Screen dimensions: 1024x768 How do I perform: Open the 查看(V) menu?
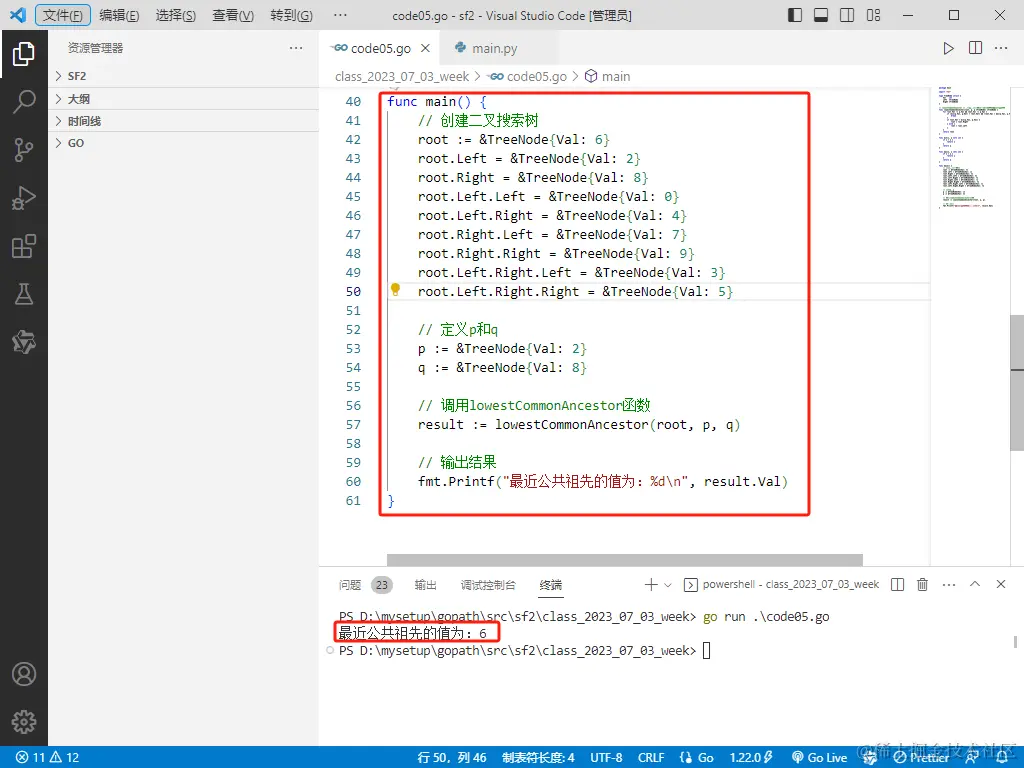click(x=233, y=15)
